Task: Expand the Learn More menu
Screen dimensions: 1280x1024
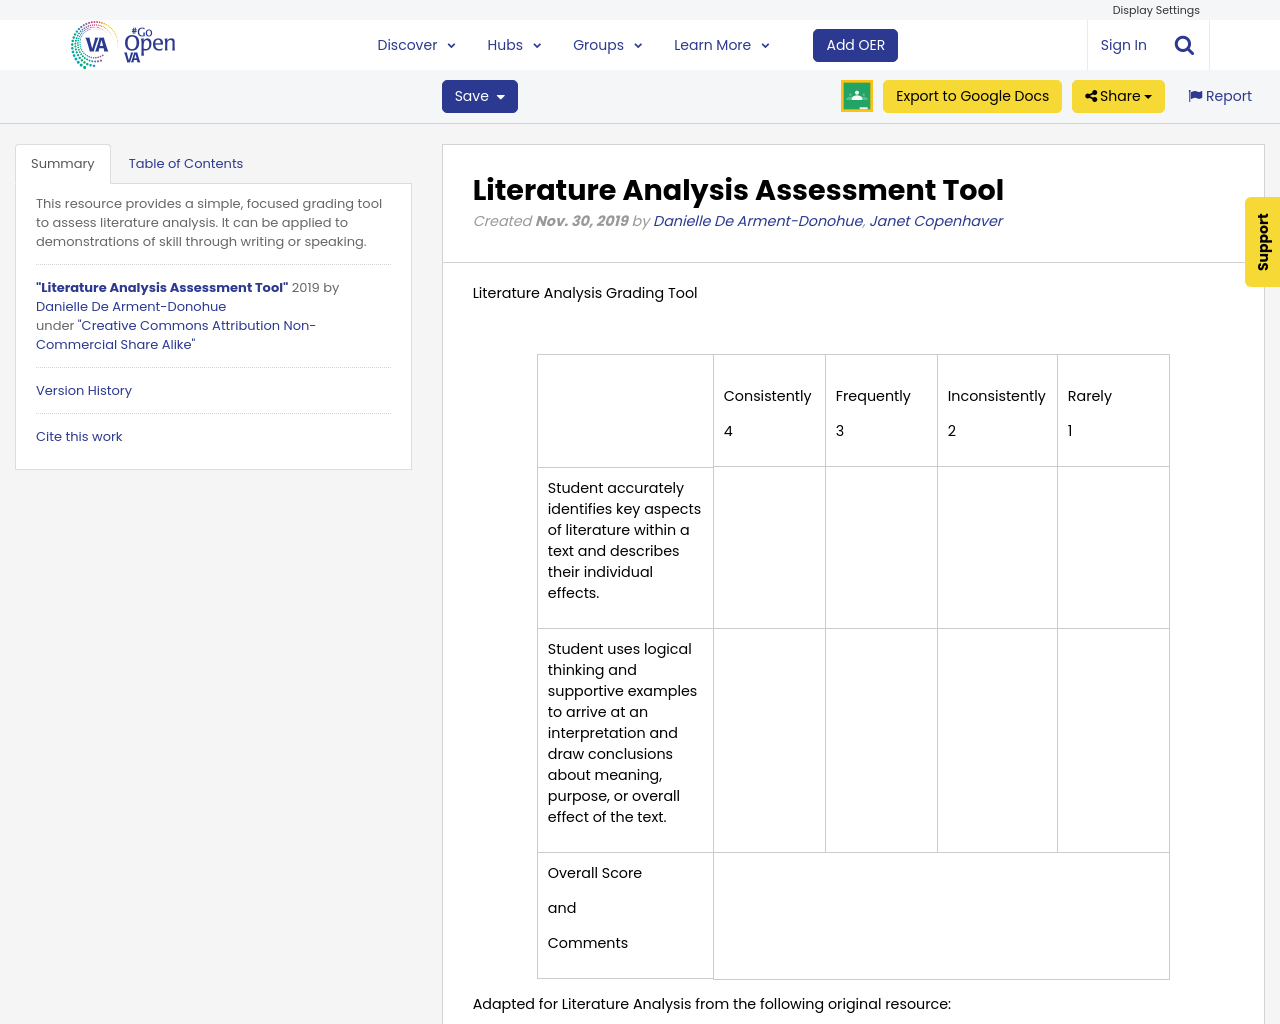Action: [721, 44]
